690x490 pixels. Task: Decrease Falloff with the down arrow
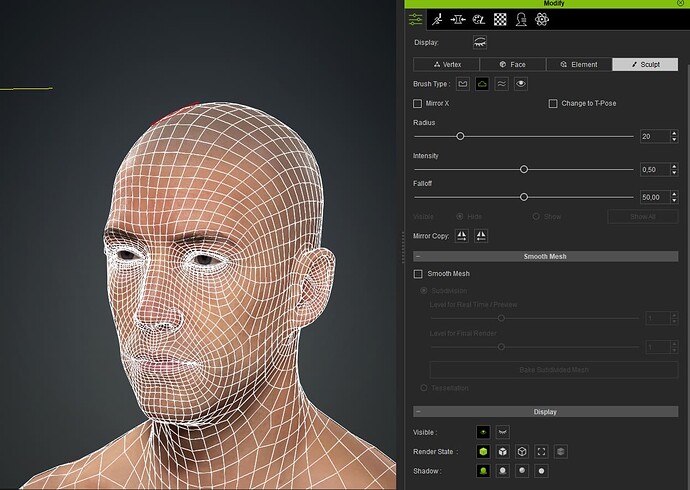click(674, 200)
